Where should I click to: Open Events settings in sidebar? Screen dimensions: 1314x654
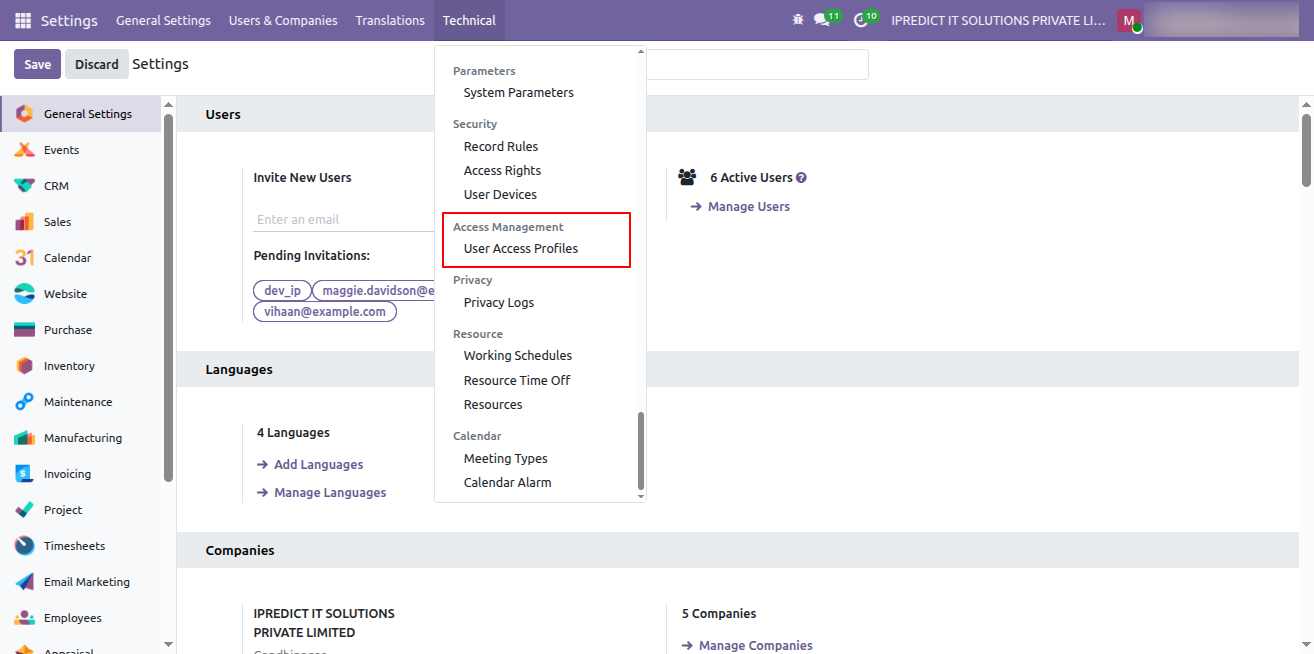pyautogui.click(x=80, y=150)
